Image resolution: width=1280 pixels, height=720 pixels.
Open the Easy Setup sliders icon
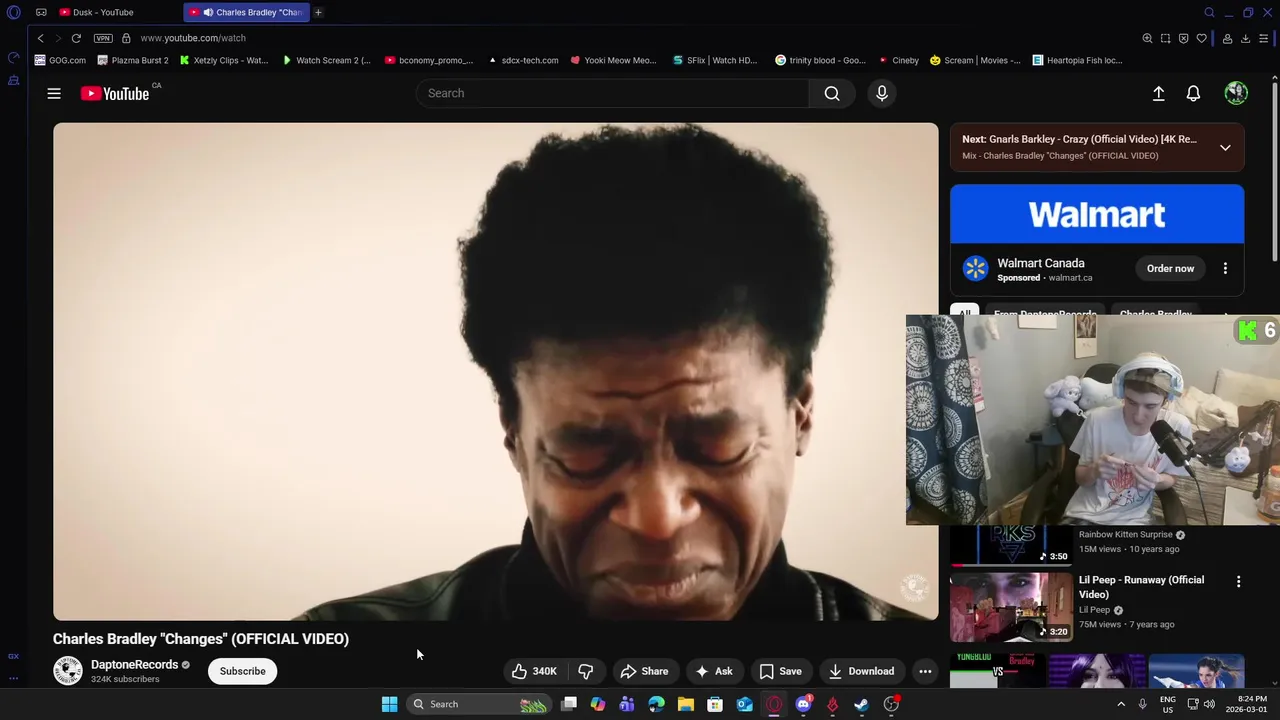(x=1264, y=38)
